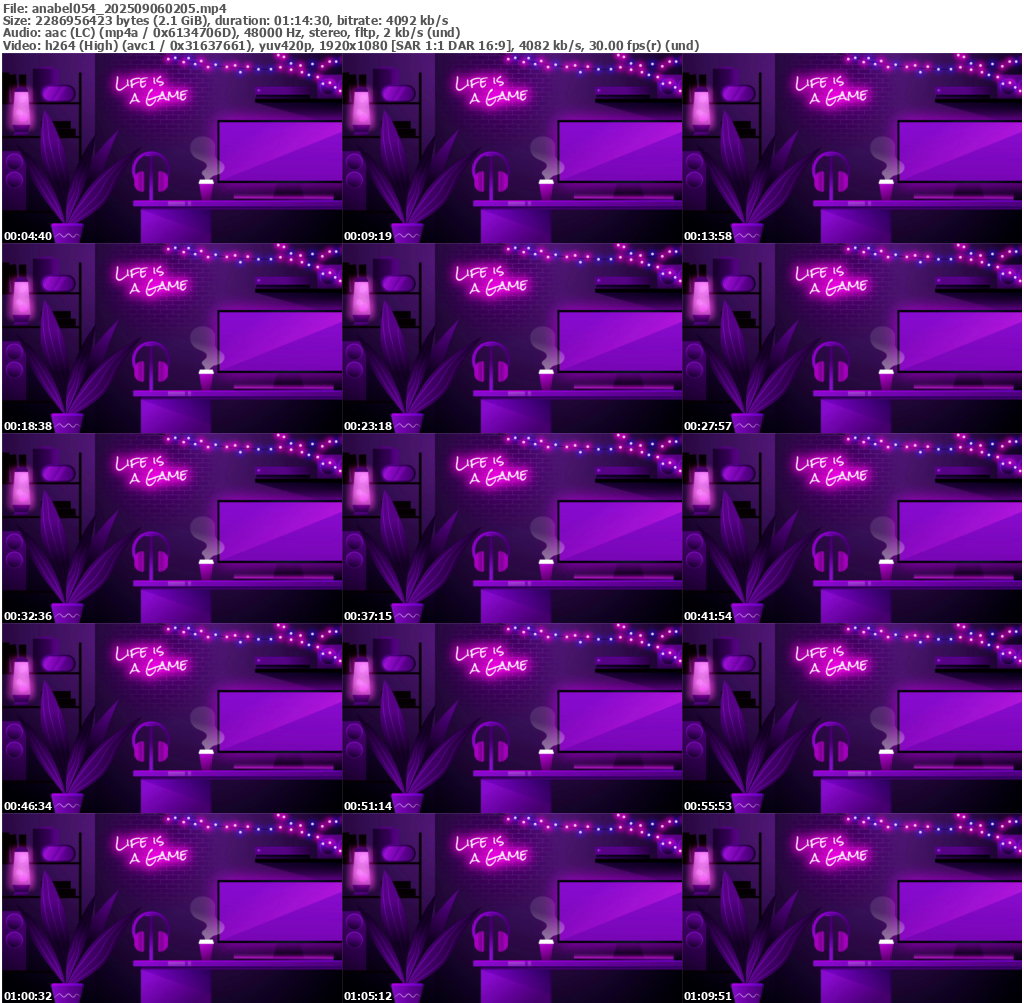1024x1003 pixels.
Task: Select the thumbnail at 00:37:15
Action: click(512, 528)
